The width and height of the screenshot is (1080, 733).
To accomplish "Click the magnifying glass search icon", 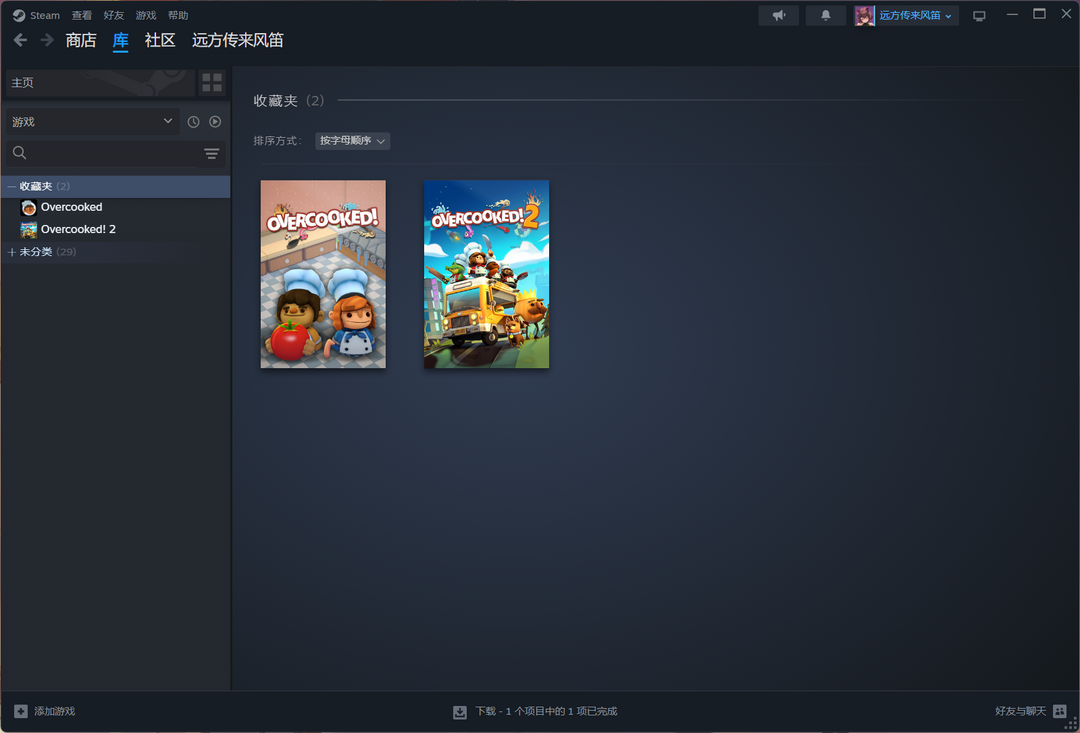I will pos(19,153).
